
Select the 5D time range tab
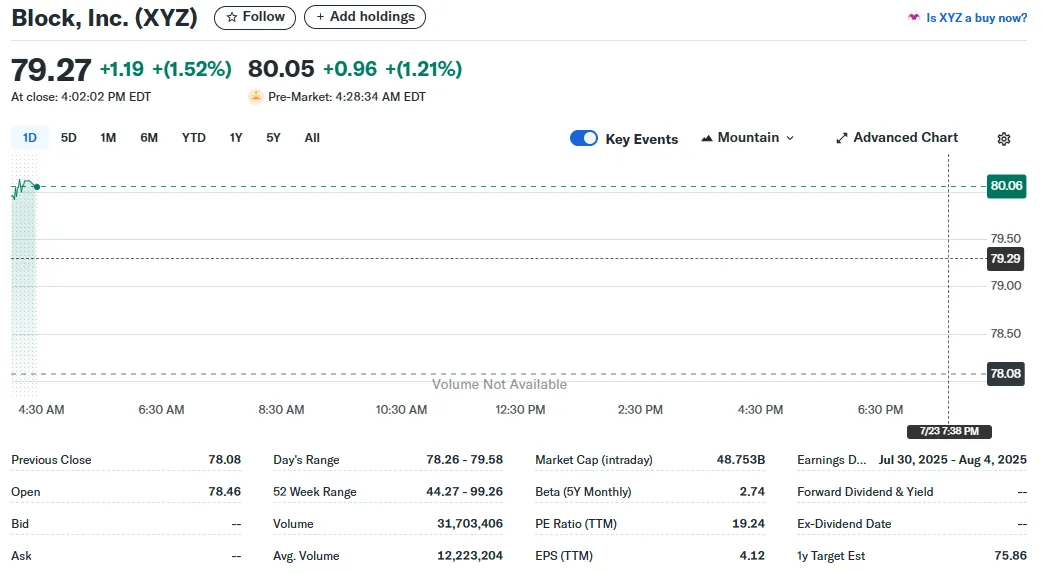[69, 138]
